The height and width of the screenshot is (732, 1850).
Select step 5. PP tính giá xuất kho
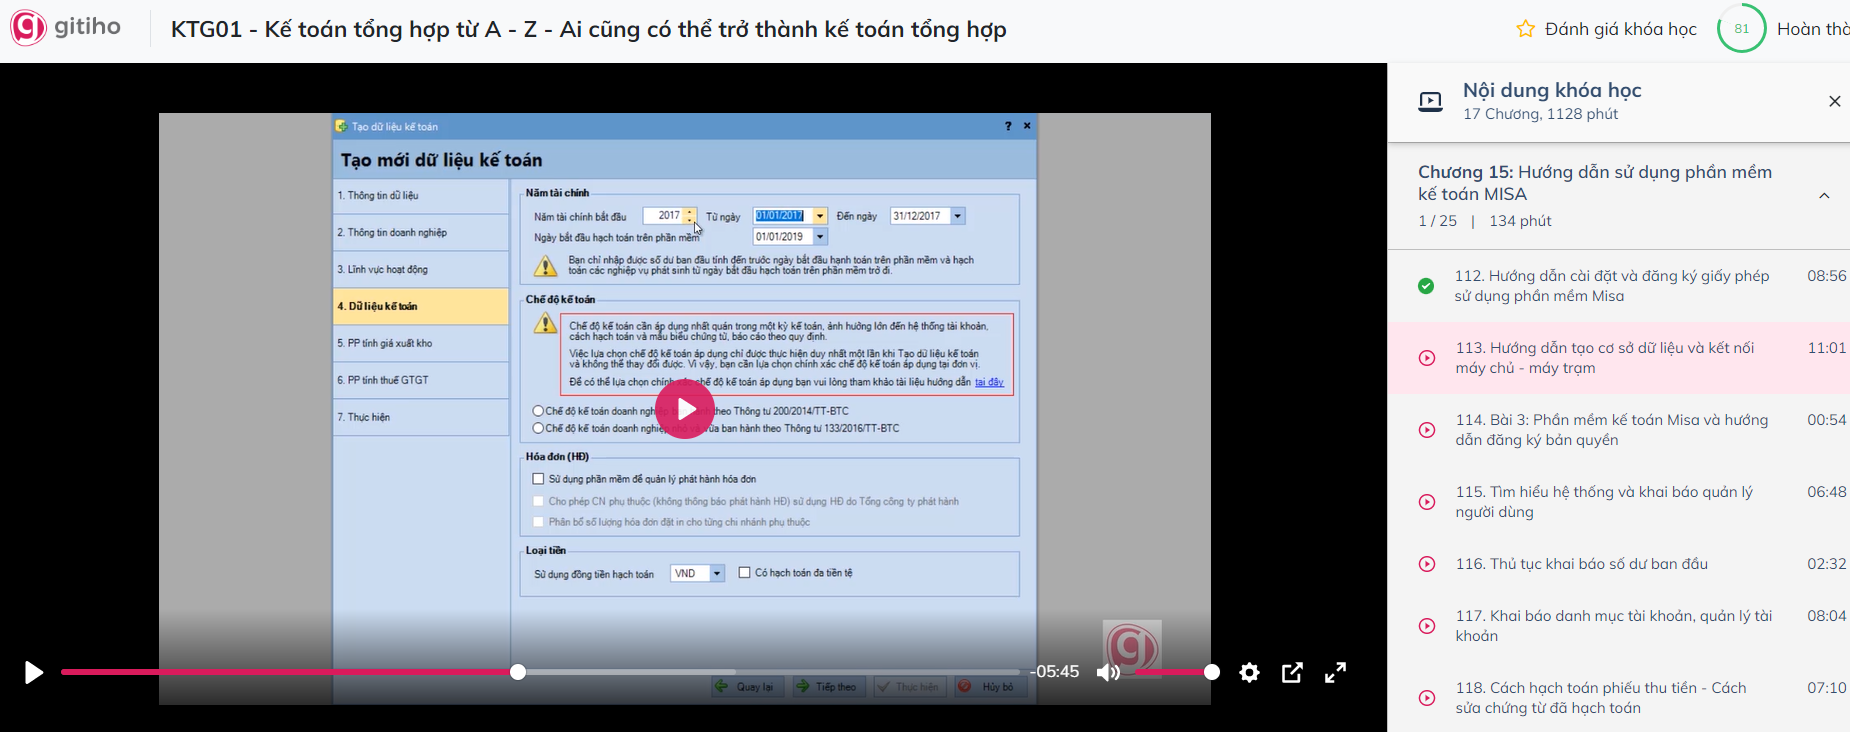(x=421, y=343)
